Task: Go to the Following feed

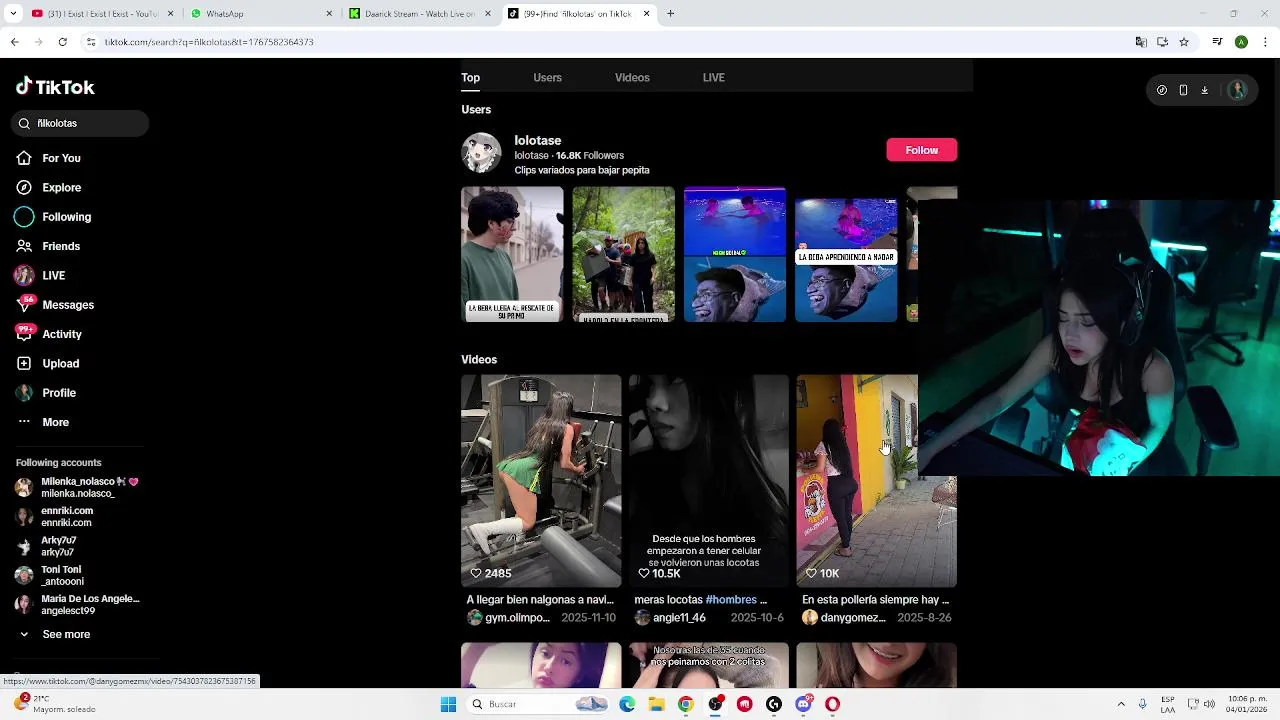Action: (53, 217)
